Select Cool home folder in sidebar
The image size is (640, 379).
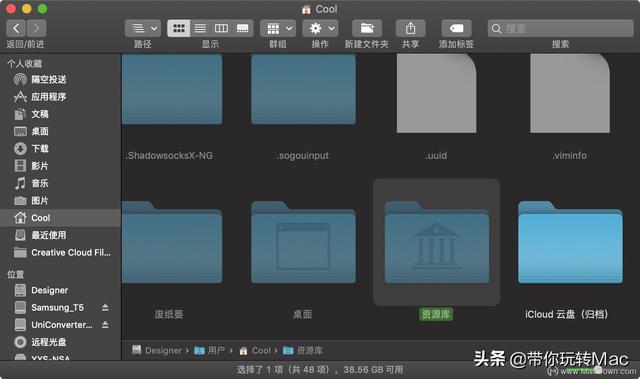pos(60,218)
